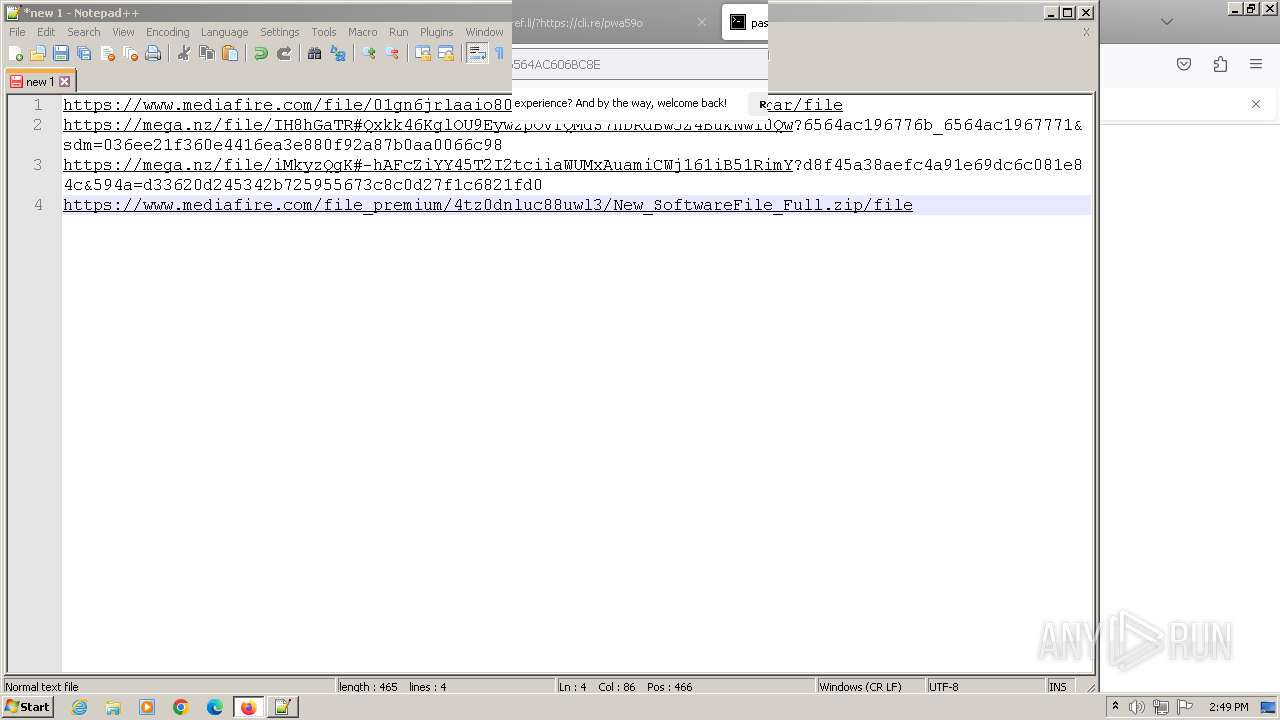Open the Replace dialog icon
The width and height of the screenshot is (1280, 720).
coord(338,54)
